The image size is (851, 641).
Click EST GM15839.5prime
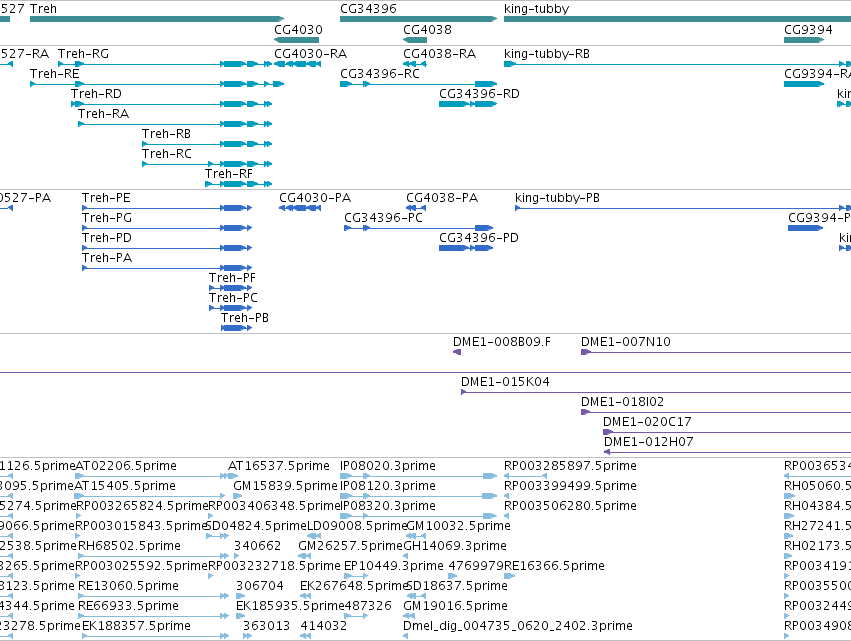[x=238, y=496]
